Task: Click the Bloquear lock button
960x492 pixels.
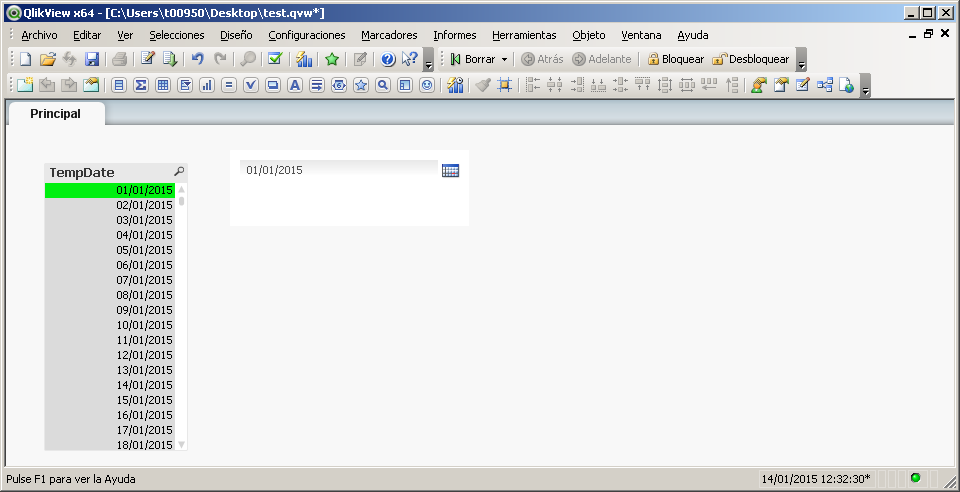Action: 676,59
